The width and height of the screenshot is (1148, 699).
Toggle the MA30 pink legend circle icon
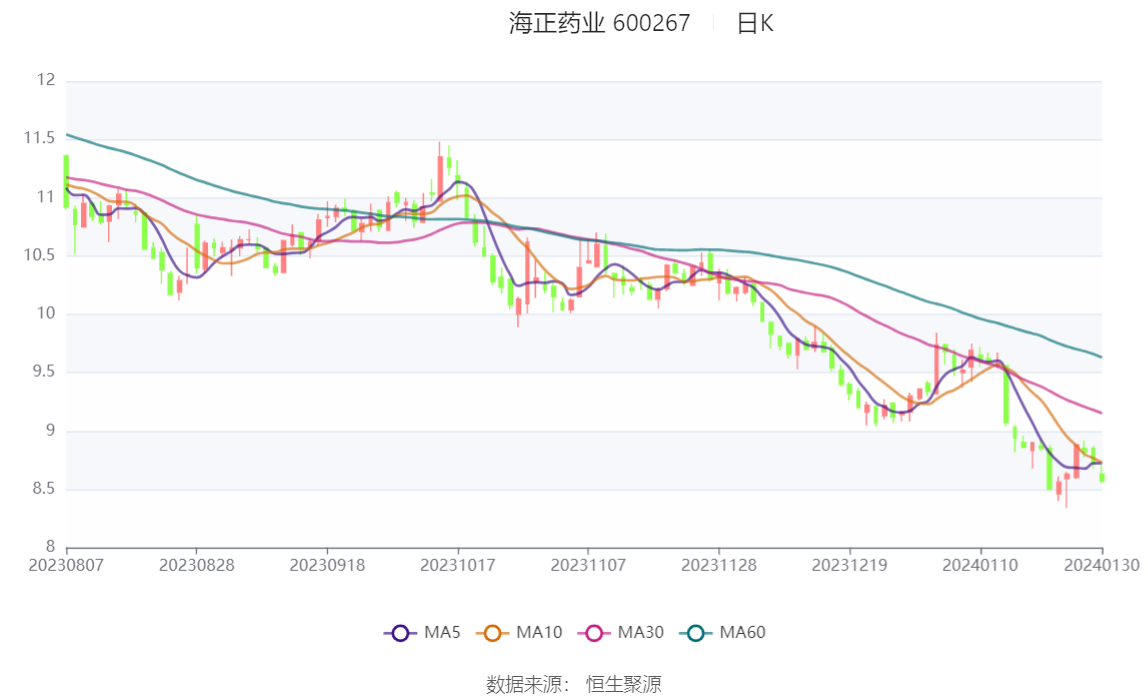click(x=594, y=633)
